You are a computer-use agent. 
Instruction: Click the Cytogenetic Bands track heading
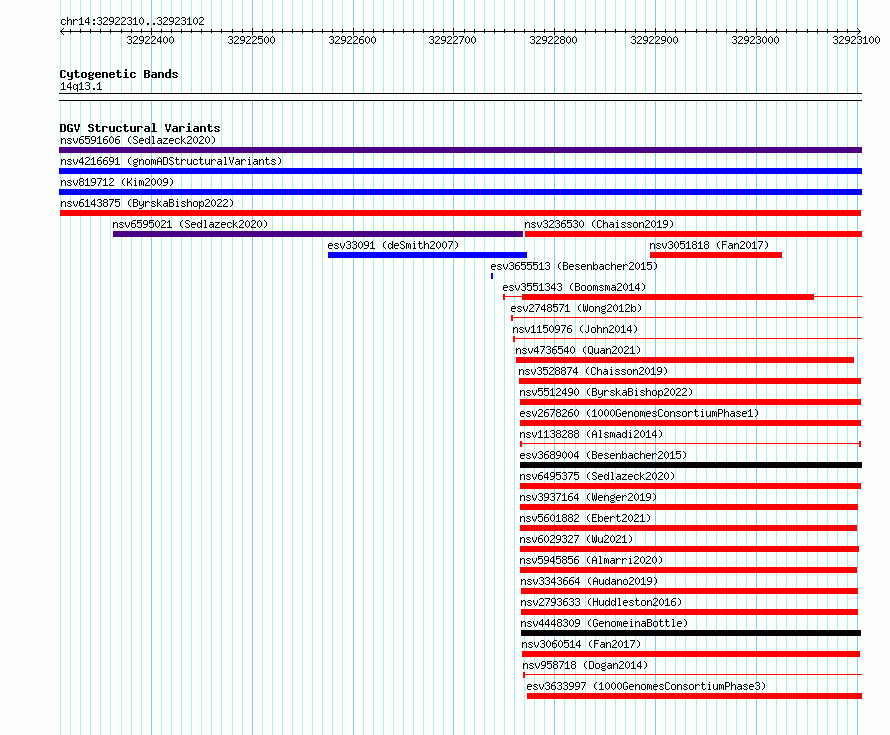click(x=119, y=74)
